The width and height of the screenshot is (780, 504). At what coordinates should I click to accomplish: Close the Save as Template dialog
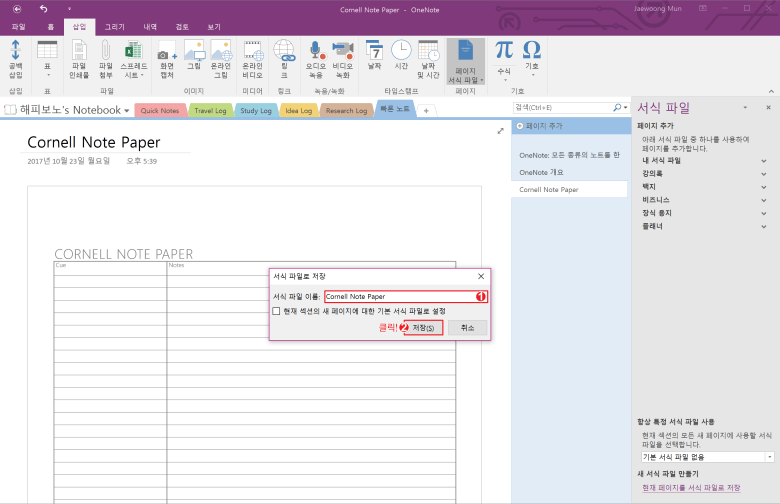coord(481,276)
